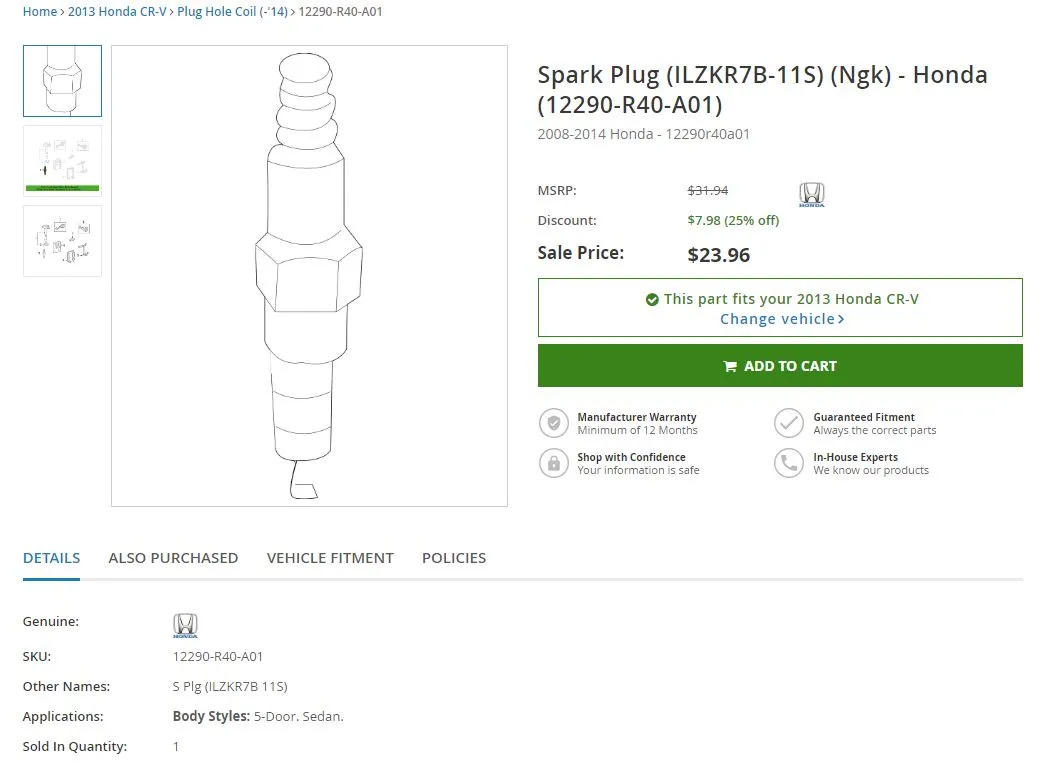Click the large spark plug image
This screenshot has height=772, width=1054.
pyautogui.click(x=309, y=275)
